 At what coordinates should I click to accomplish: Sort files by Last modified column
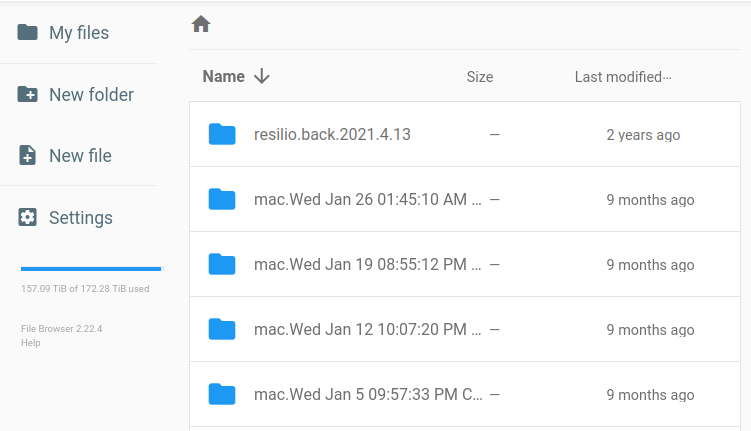618,77
